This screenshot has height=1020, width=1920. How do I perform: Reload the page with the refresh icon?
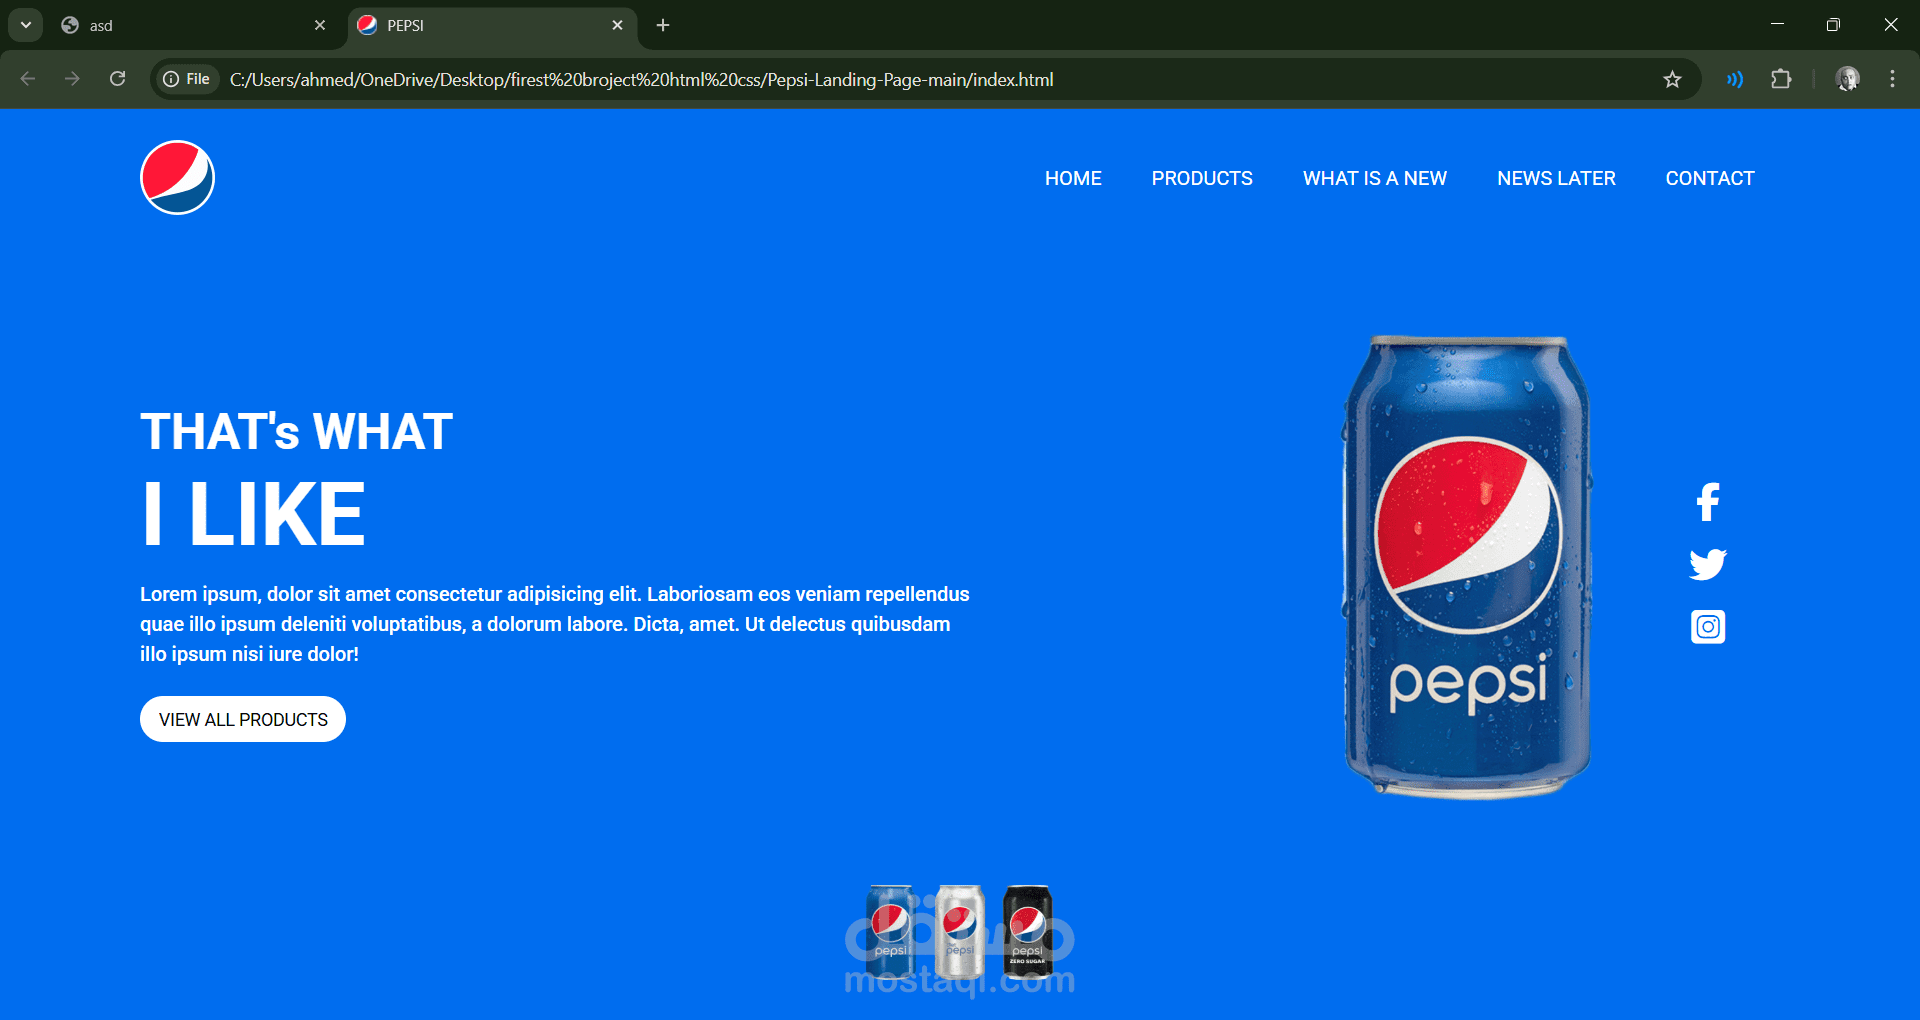pyautogui.click(x=117, y=79)
